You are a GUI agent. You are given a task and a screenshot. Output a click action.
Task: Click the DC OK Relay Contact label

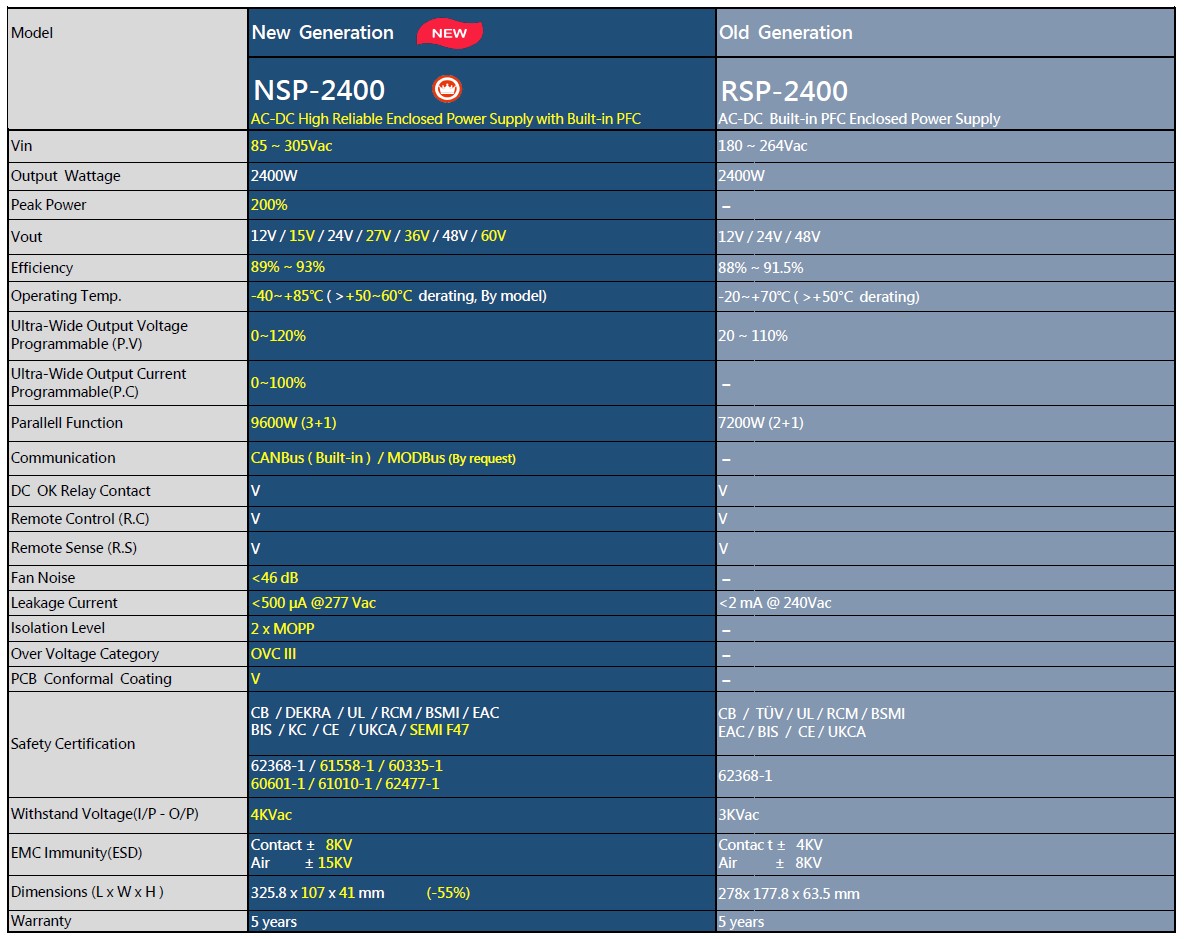pos(80,491)
